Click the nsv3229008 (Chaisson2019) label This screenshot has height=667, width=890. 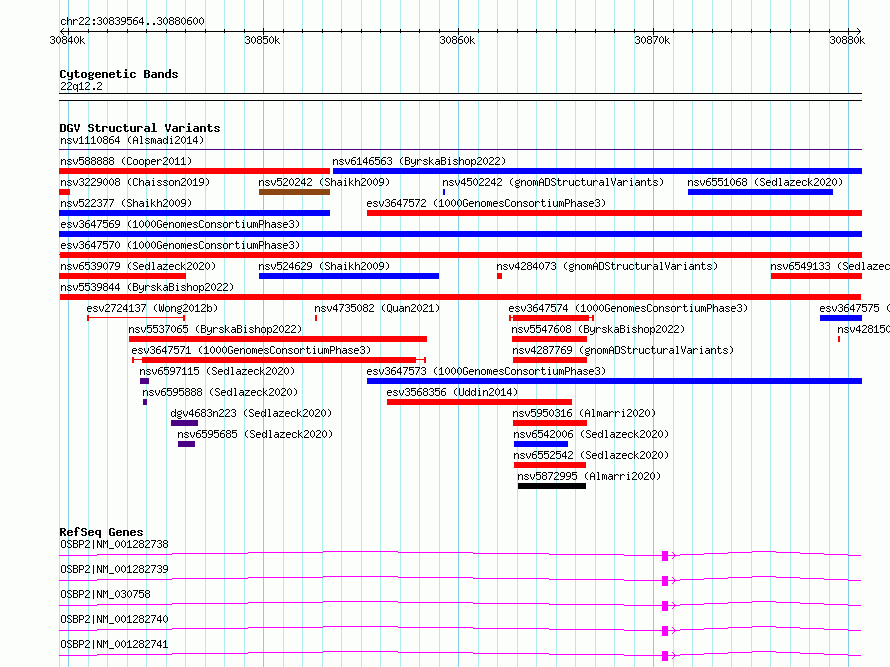[135, 182]
